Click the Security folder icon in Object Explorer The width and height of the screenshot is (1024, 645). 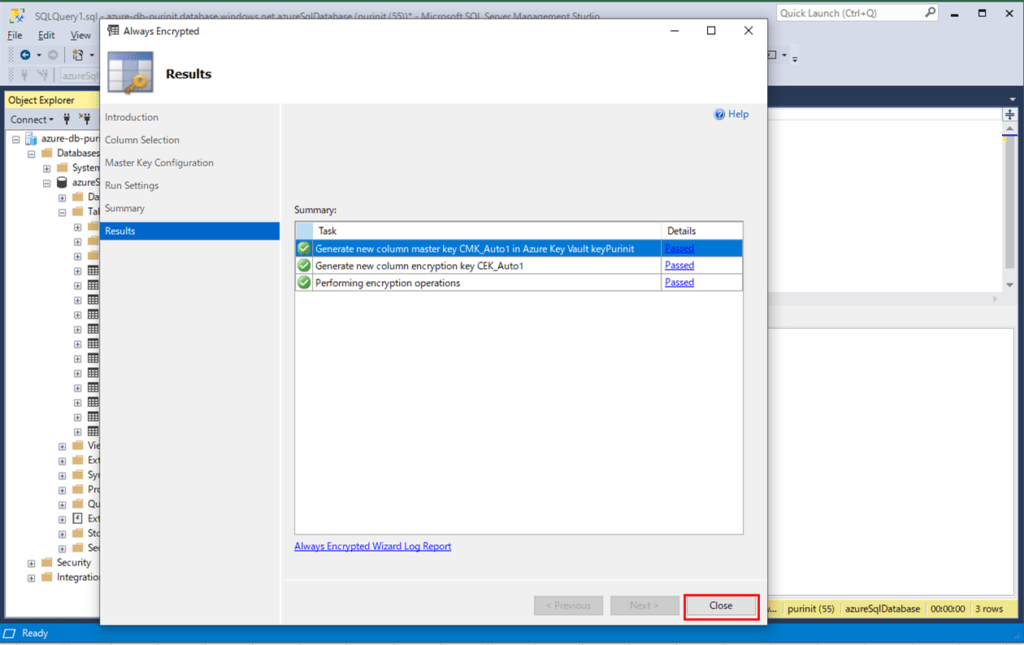pyautogui.click(x=49, y=562)
